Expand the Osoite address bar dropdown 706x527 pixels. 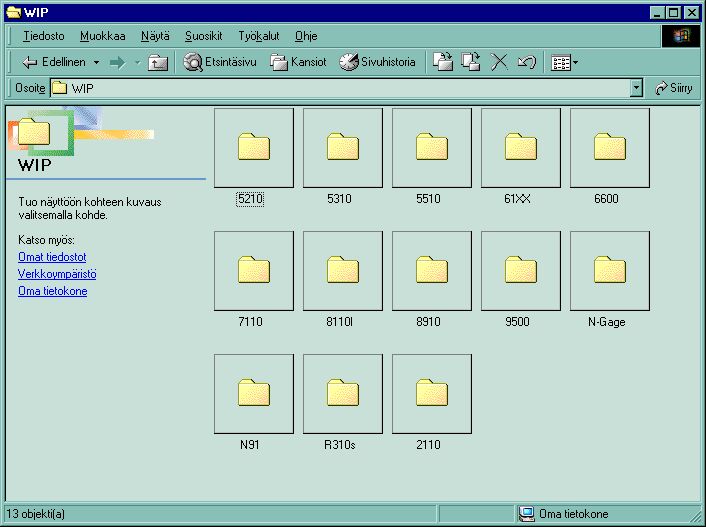pos(636,88)
